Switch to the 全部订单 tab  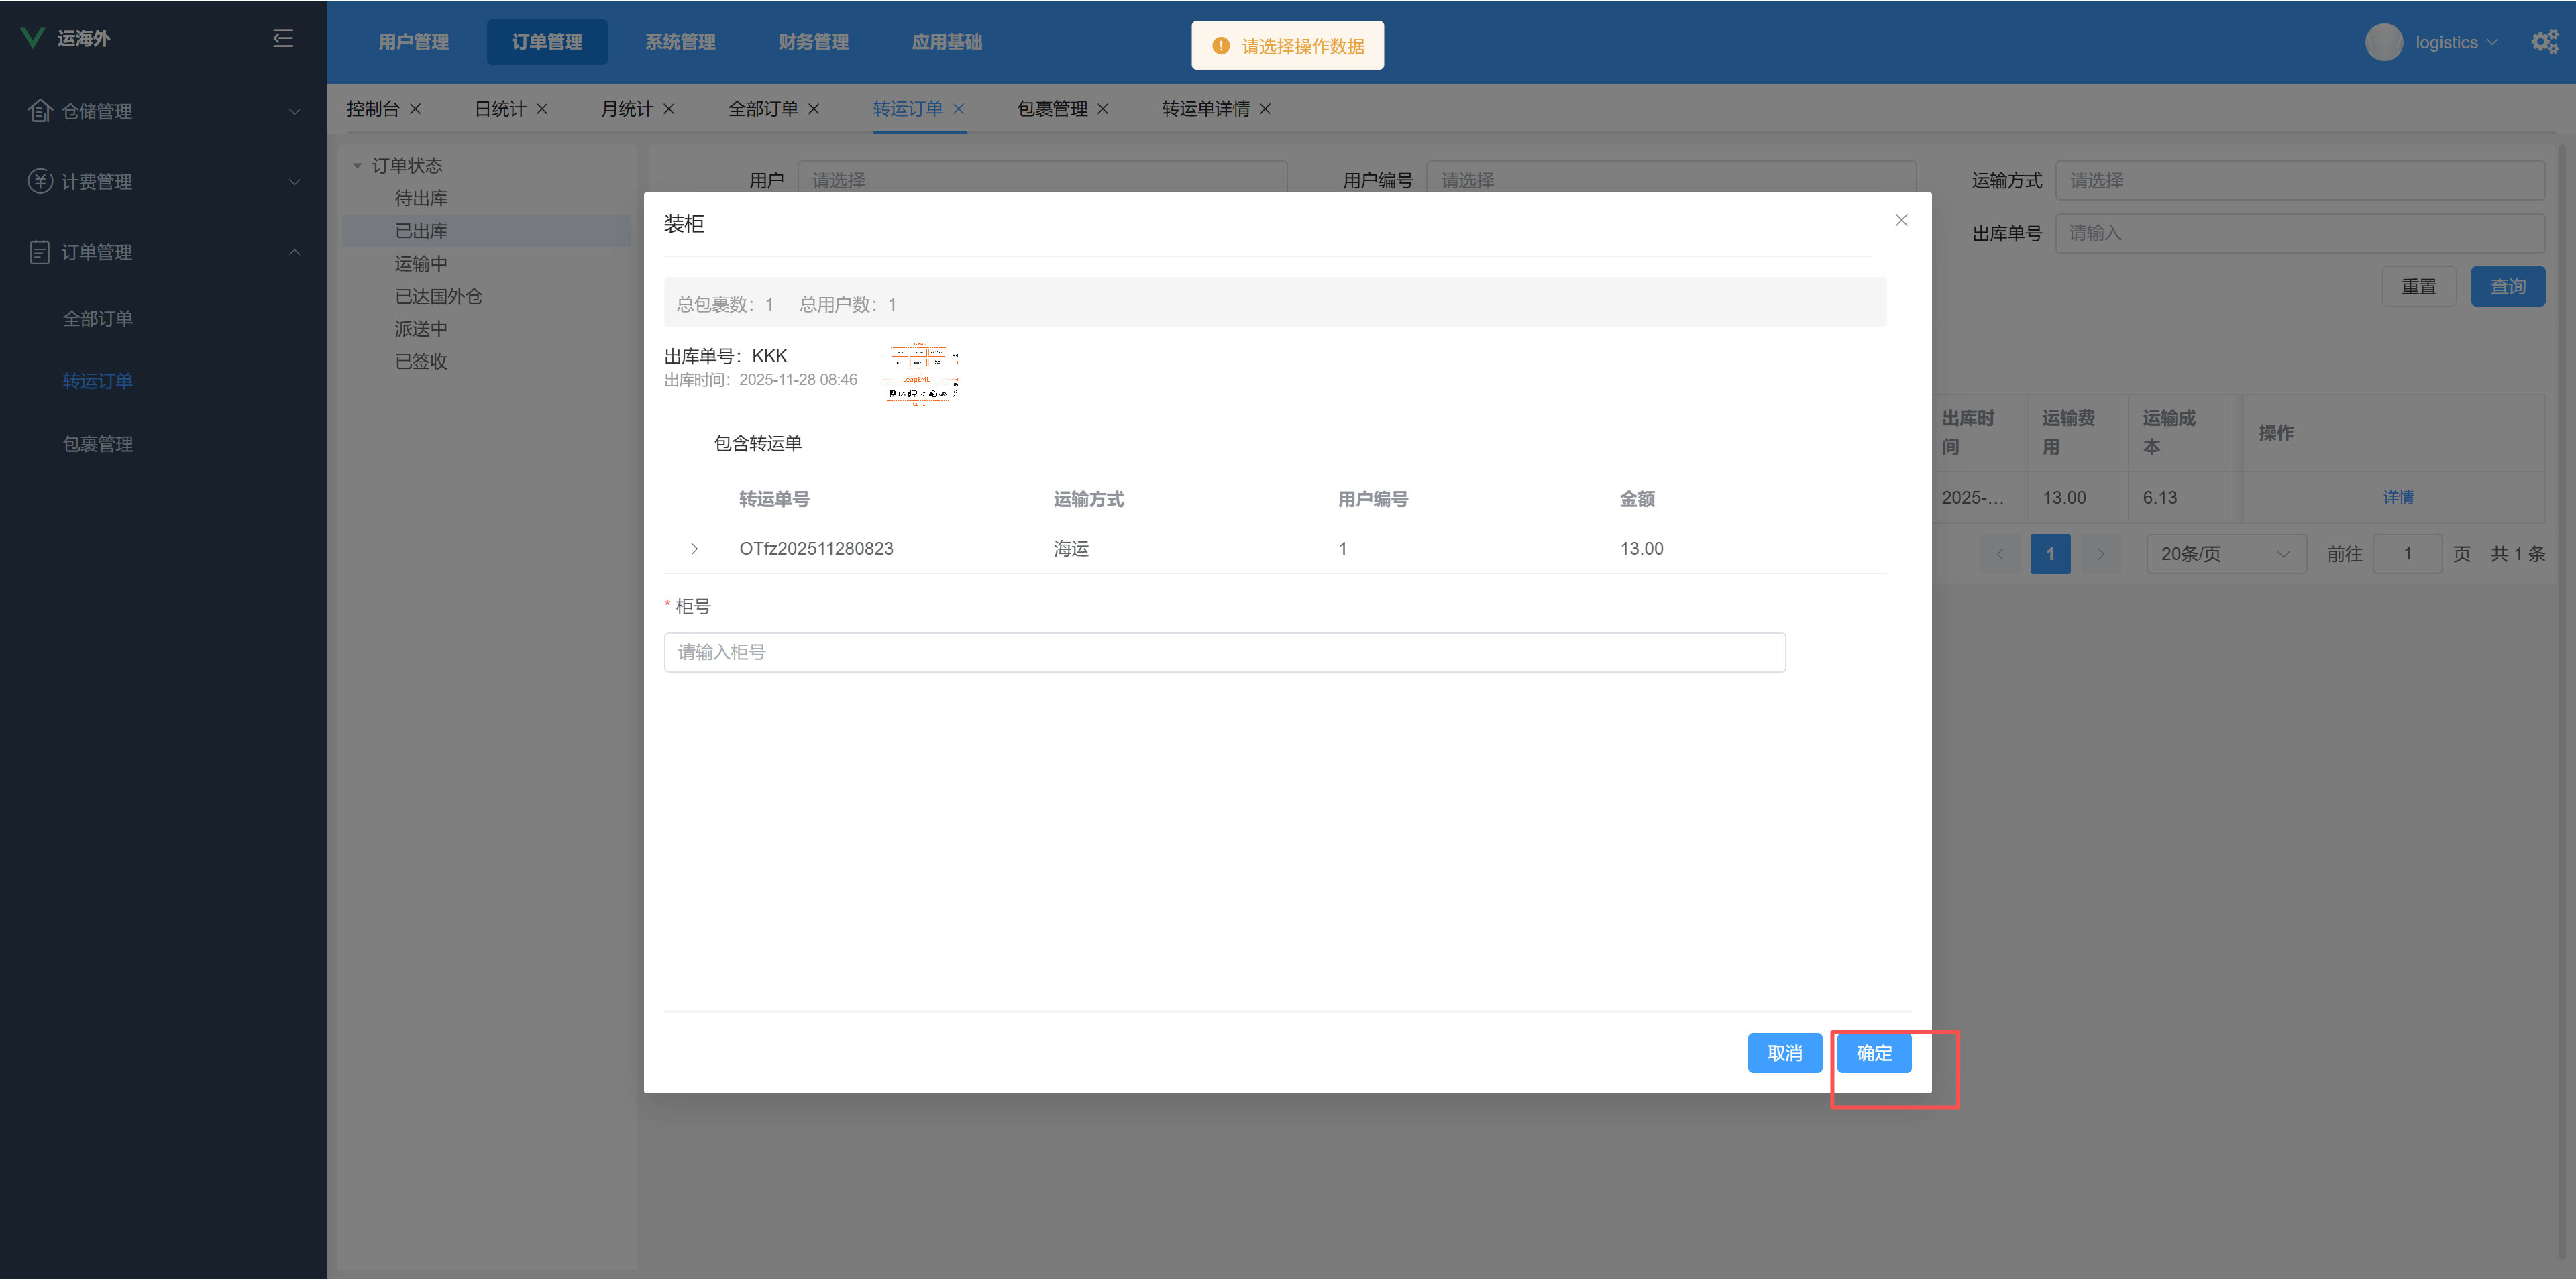pyautogui.click(x=762, y=109)
